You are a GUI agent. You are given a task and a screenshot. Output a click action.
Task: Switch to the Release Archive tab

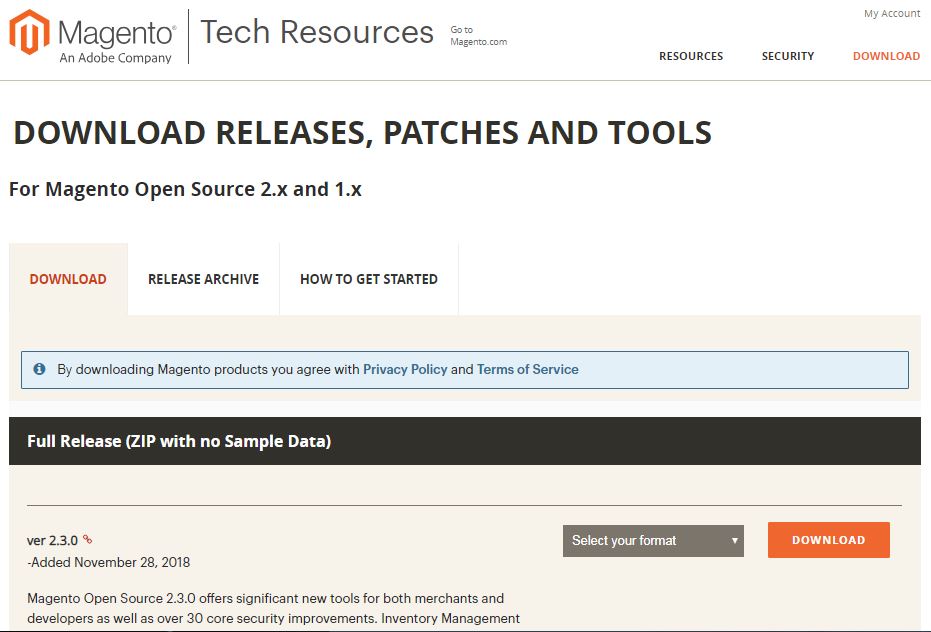click(204, 279)
